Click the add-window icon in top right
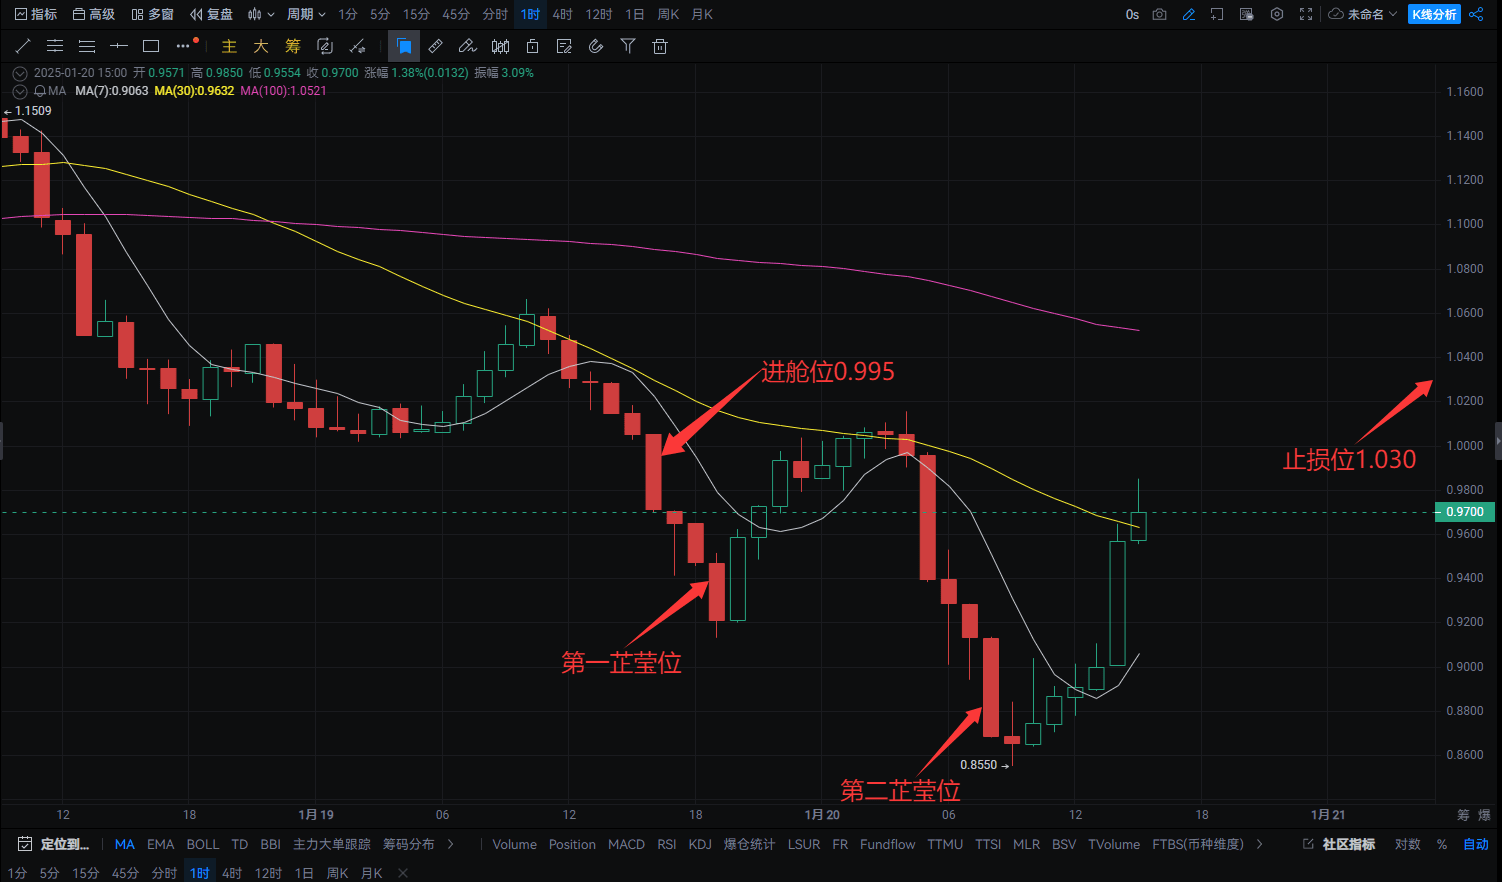1502x882 pixels. coord(1217,14)
